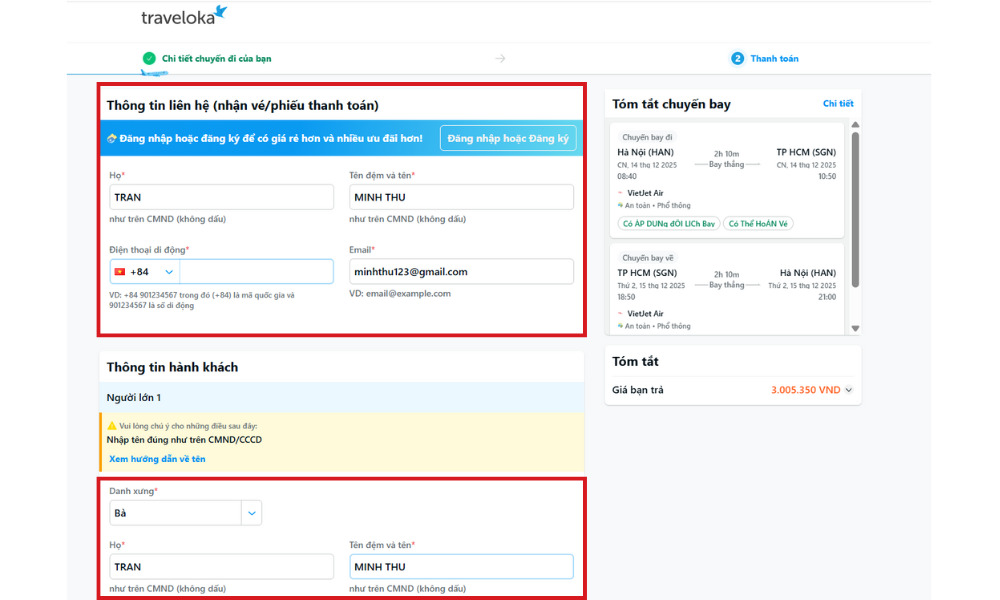Click the contact Họ surname field
The width and height of the screenshot is (1000, 600).
tap(221, 197)
